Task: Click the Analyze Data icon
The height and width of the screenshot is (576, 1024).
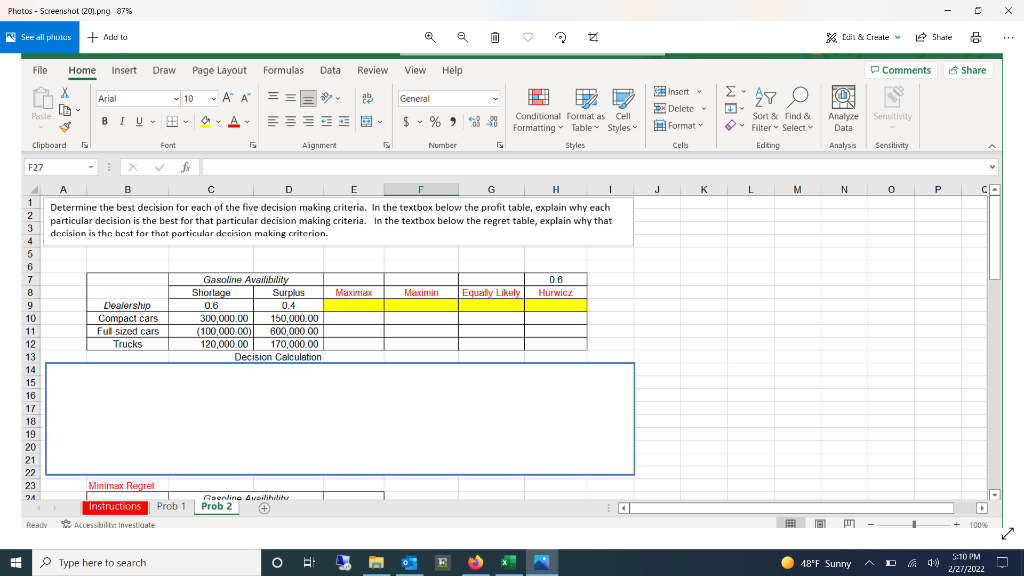Action: pos(843,108)
